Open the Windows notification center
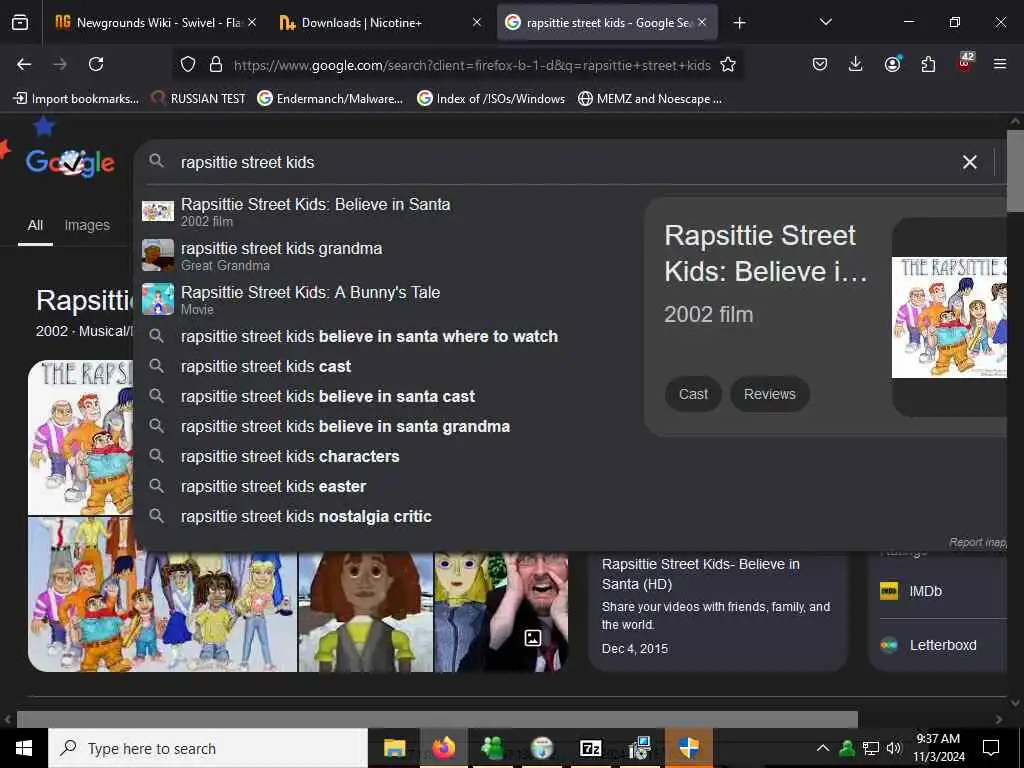Viewport: 1024px width, 768px height. pyautogui.click(x=991, y=748)
